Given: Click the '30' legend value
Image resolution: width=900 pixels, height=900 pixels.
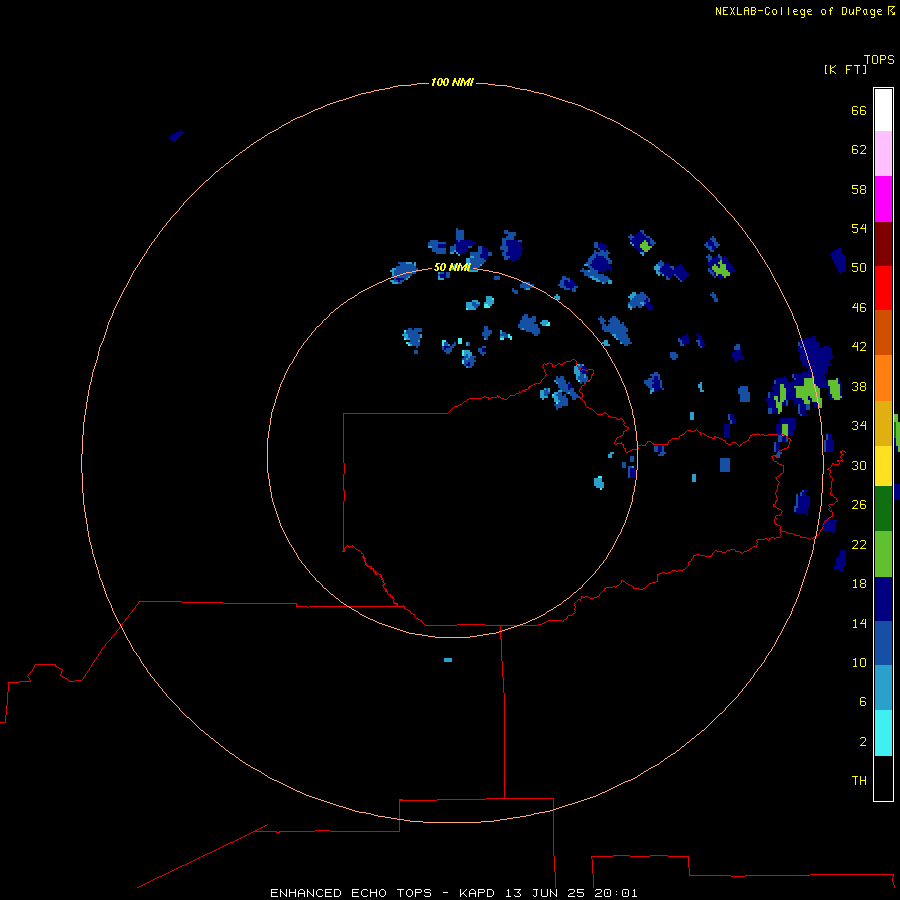Looking at the screenshot, I should 859,465.
